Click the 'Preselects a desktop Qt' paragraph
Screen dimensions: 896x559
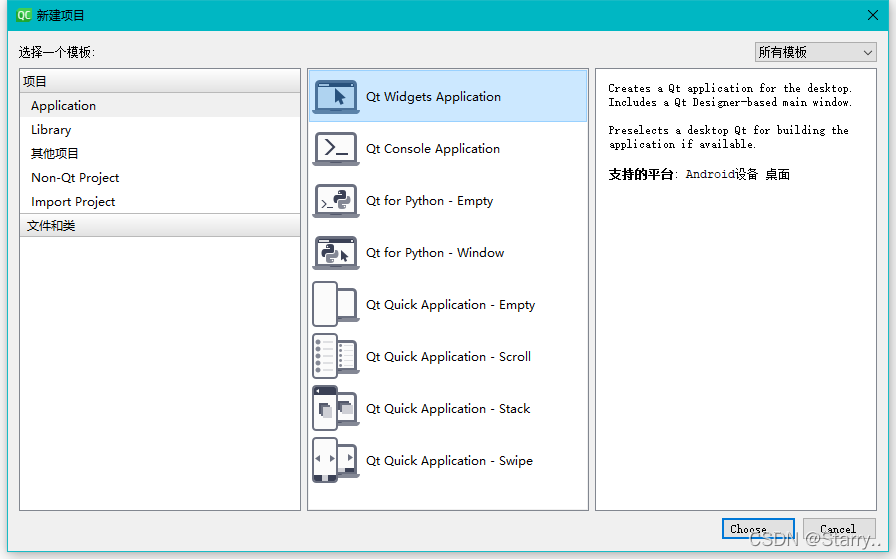(x=728, y=137)
